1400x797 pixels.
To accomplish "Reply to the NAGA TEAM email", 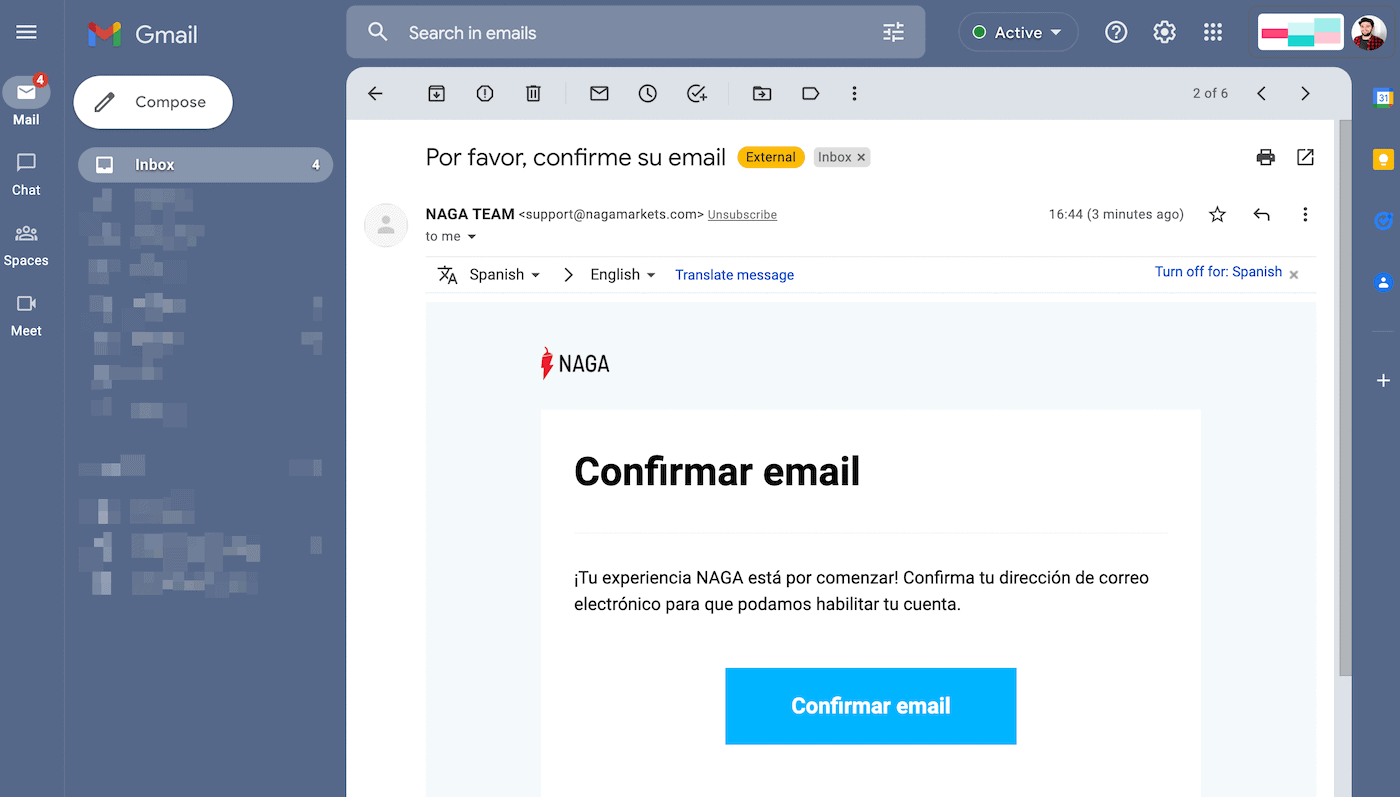I will click(1262, 214).
